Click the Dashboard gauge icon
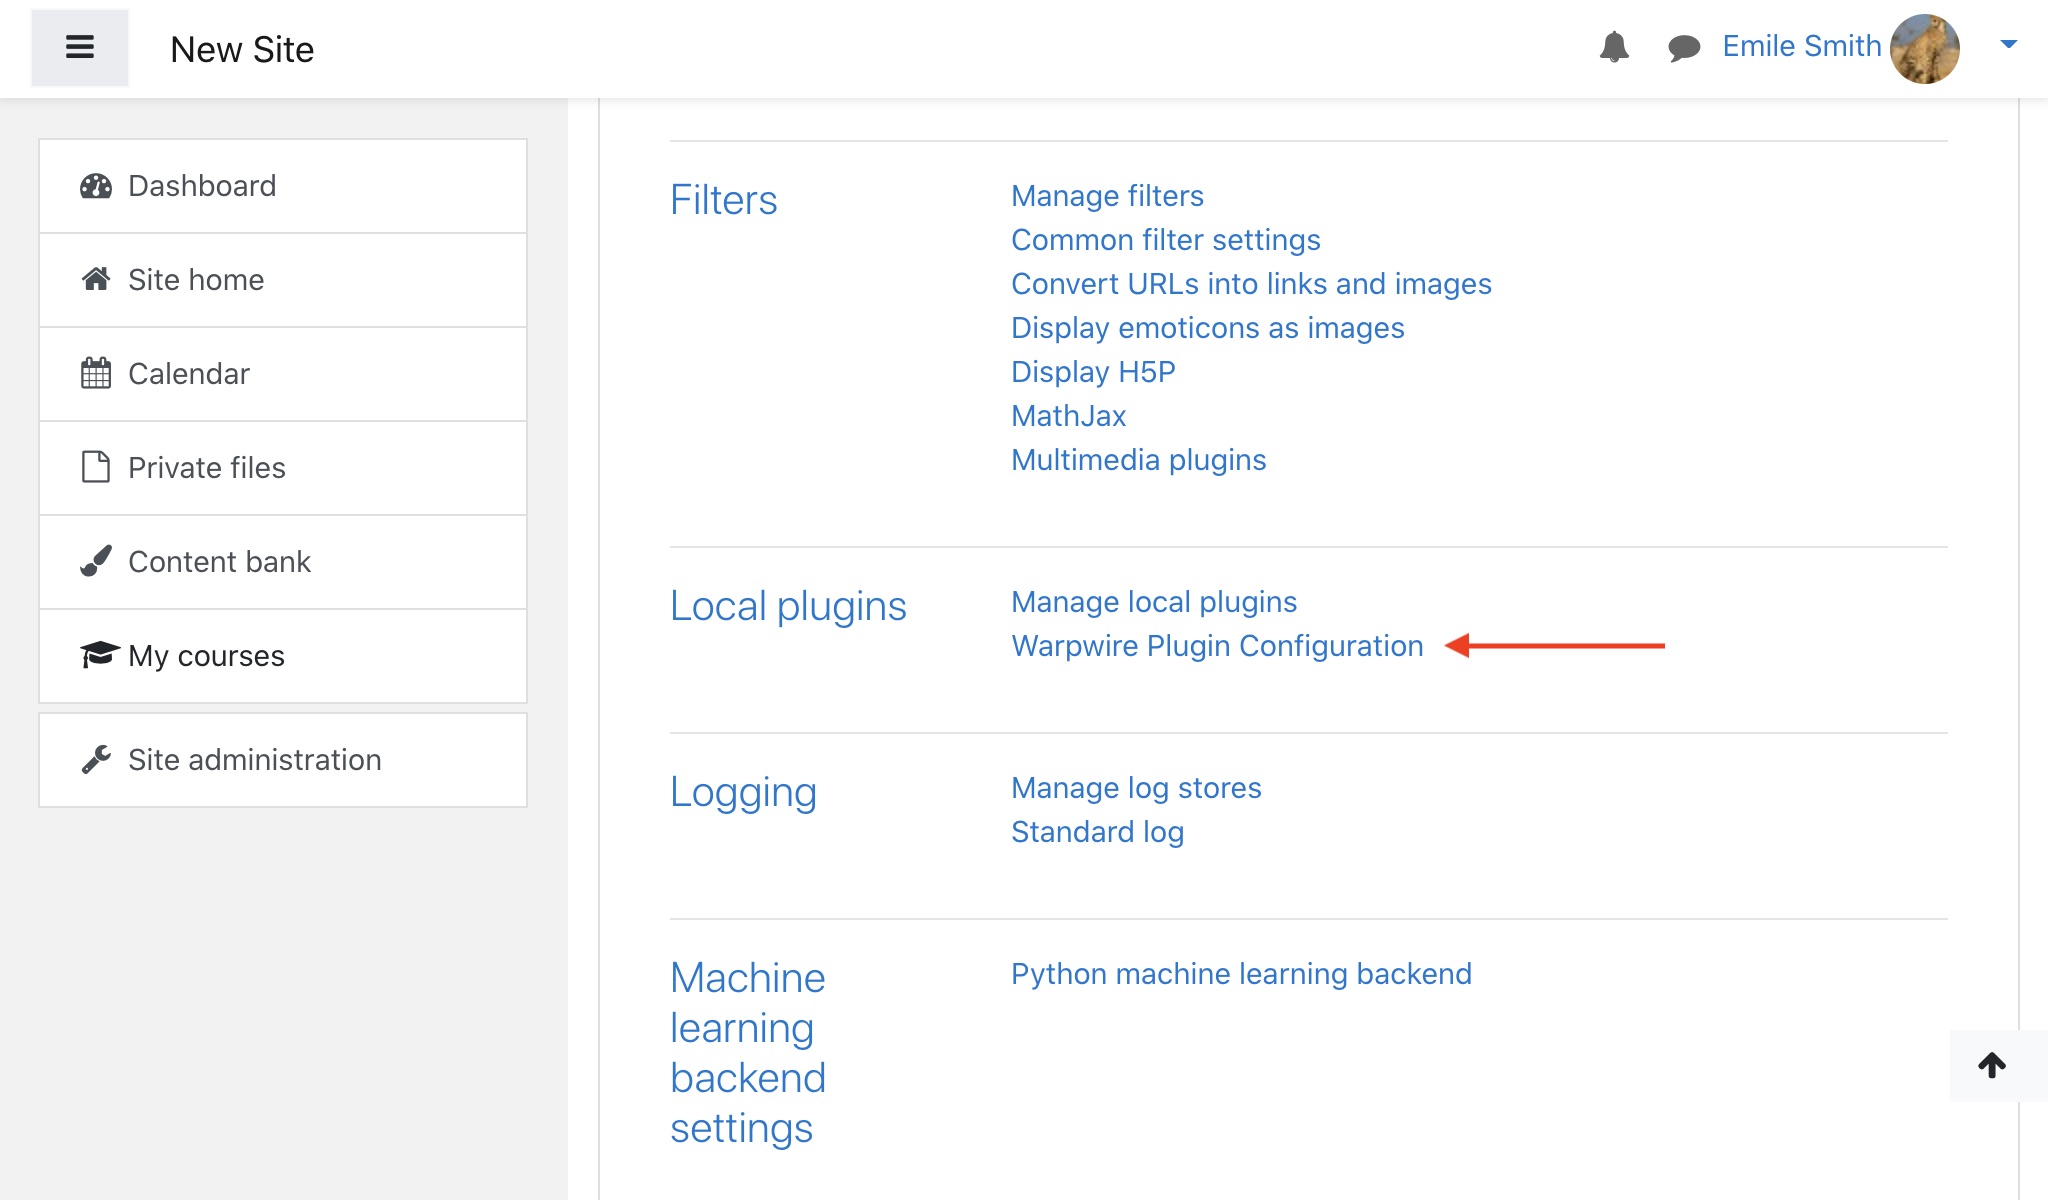Viewport: 2048px width, 1200px height. (96, 186)
